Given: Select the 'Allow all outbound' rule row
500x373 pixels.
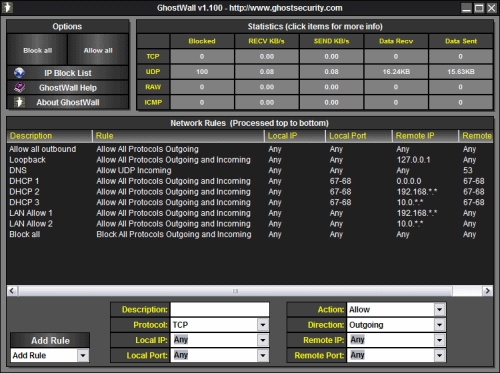Looking at the screenshot, I should (250, 149).
